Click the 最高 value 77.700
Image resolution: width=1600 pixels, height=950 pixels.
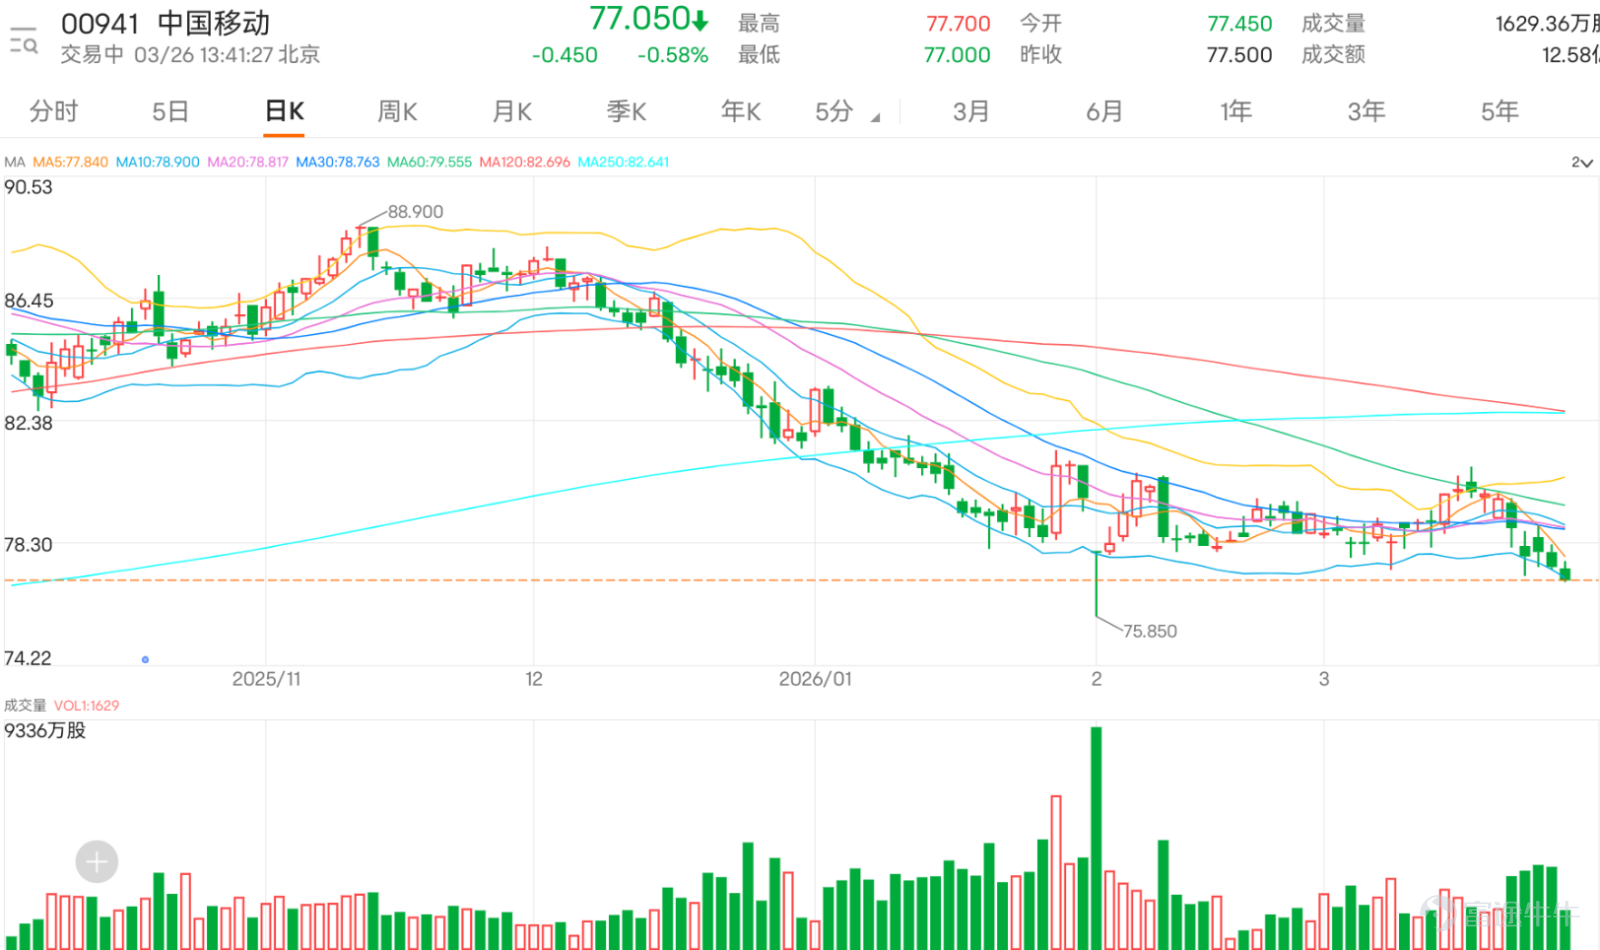(958, 23)
